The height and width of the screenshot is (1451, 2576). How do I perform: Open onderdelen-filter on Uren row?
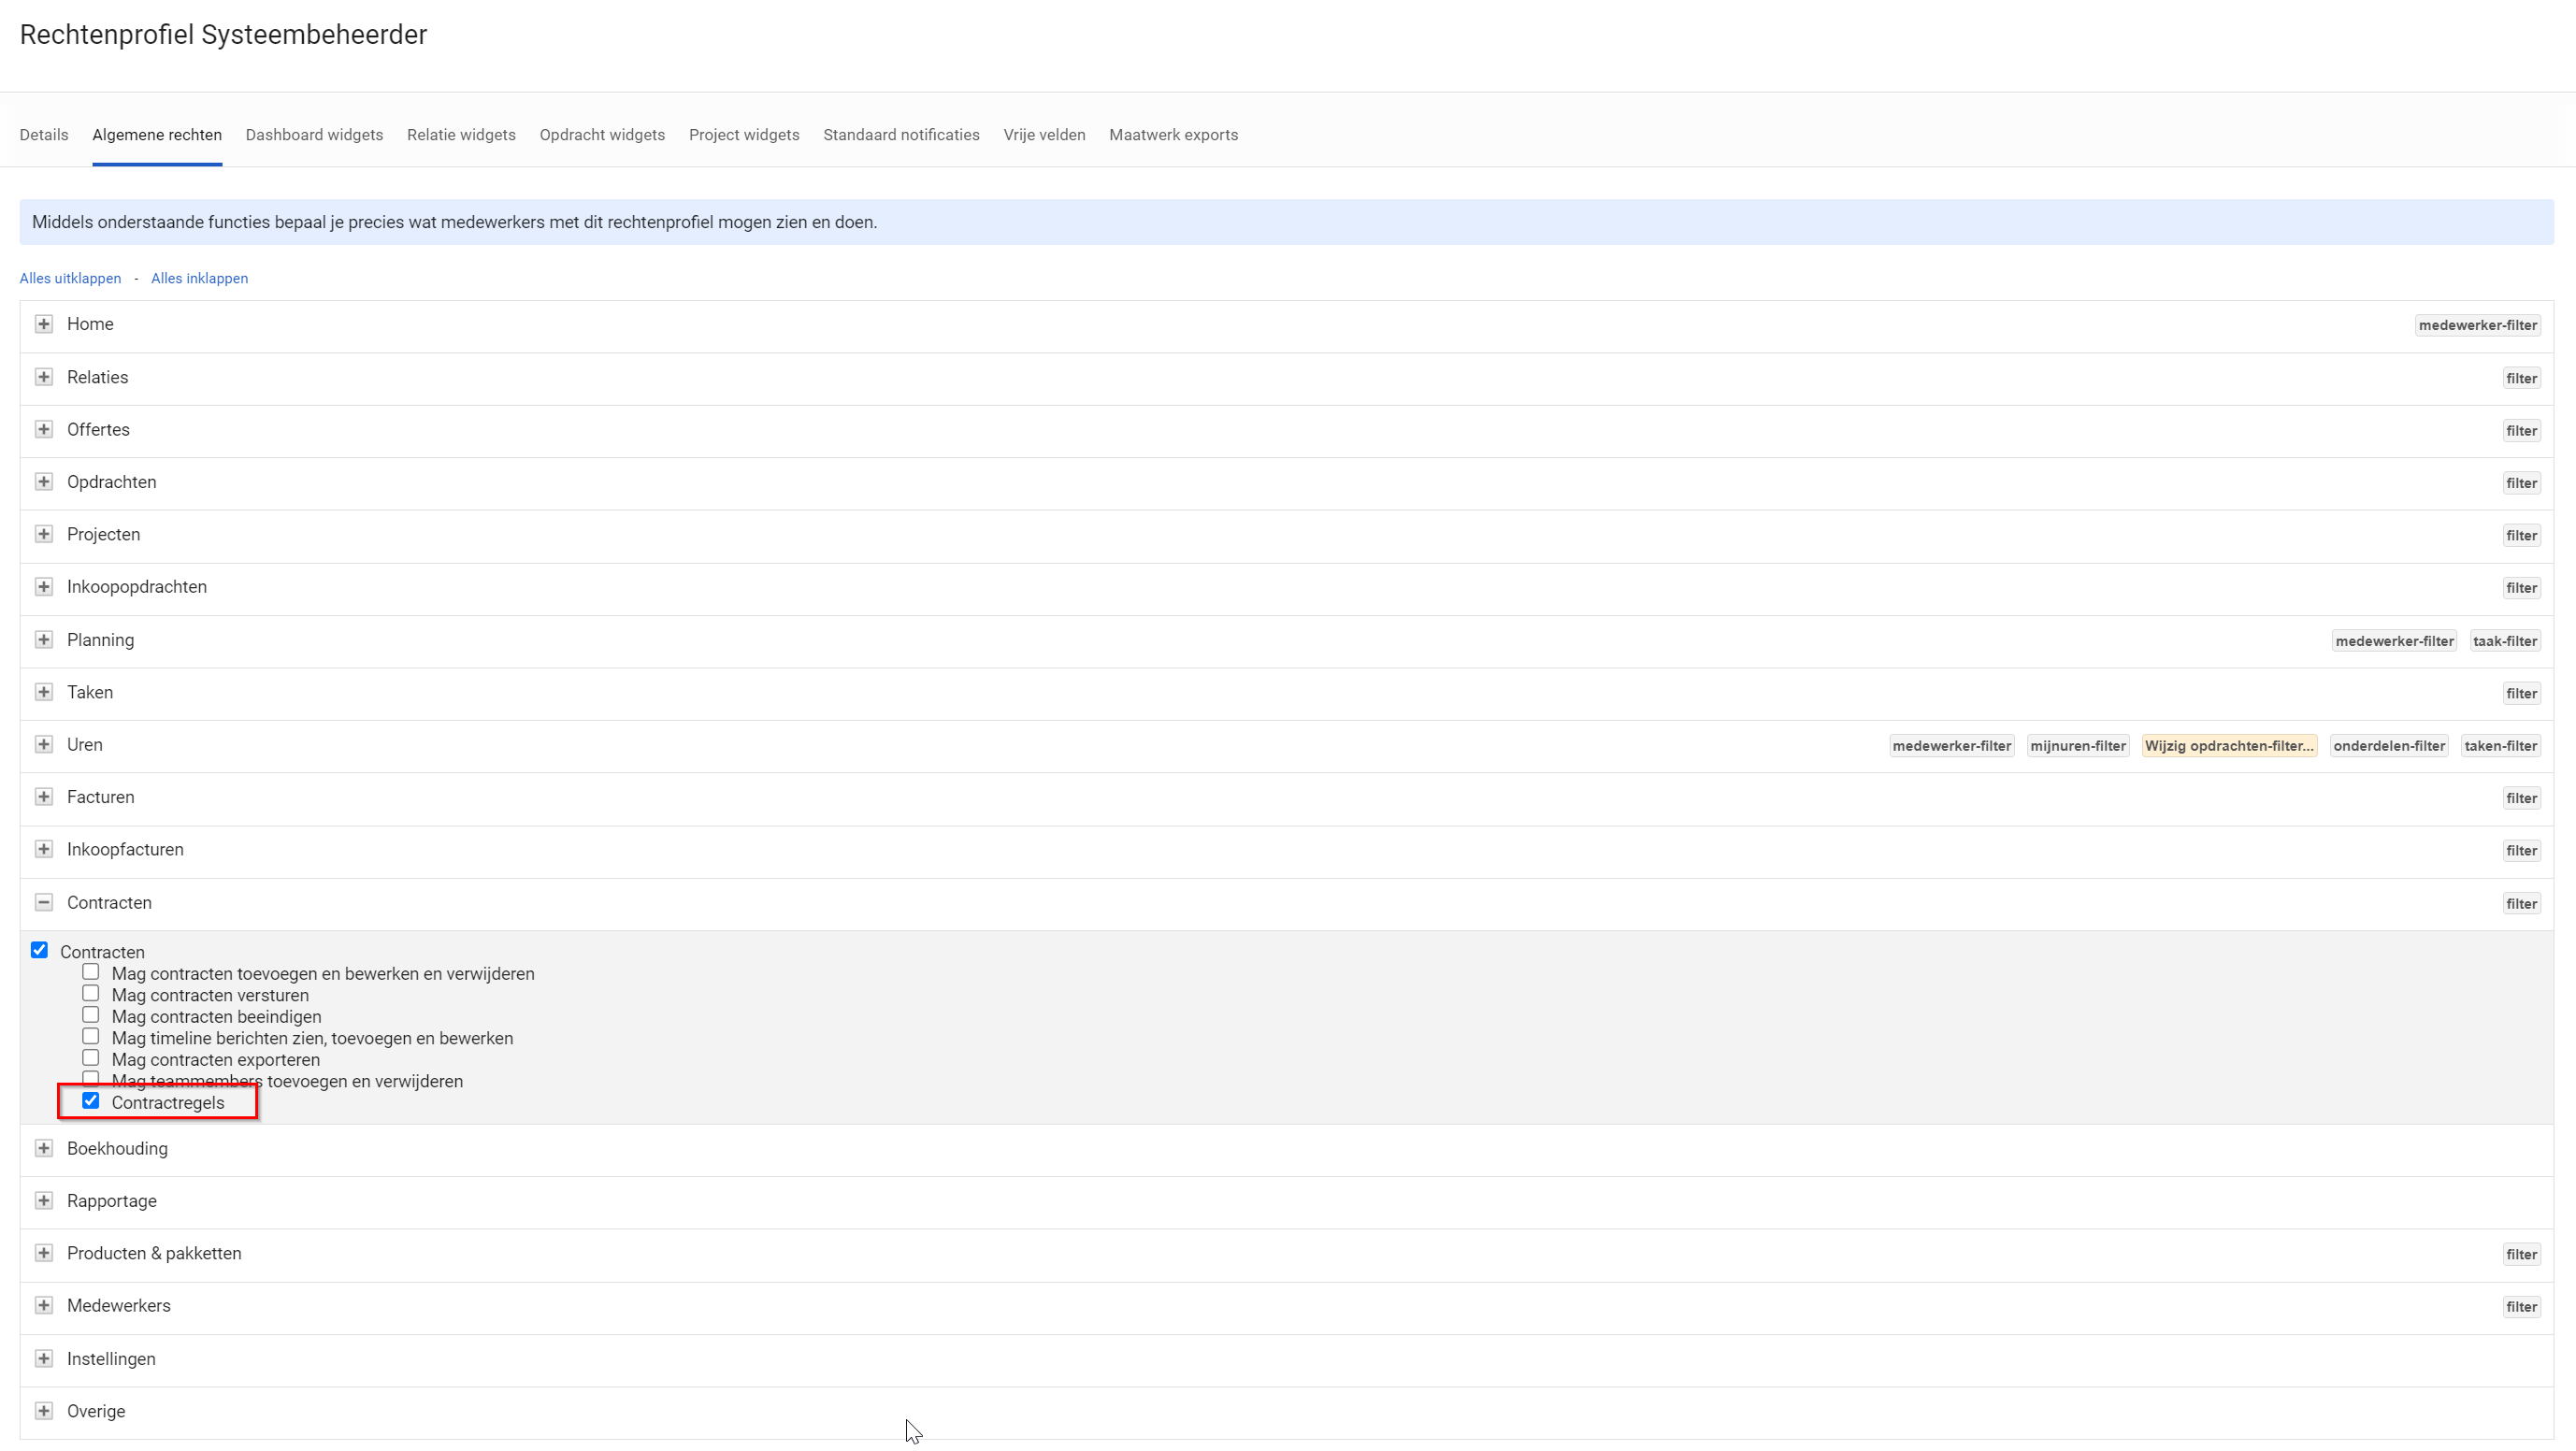pos(2389,746)
